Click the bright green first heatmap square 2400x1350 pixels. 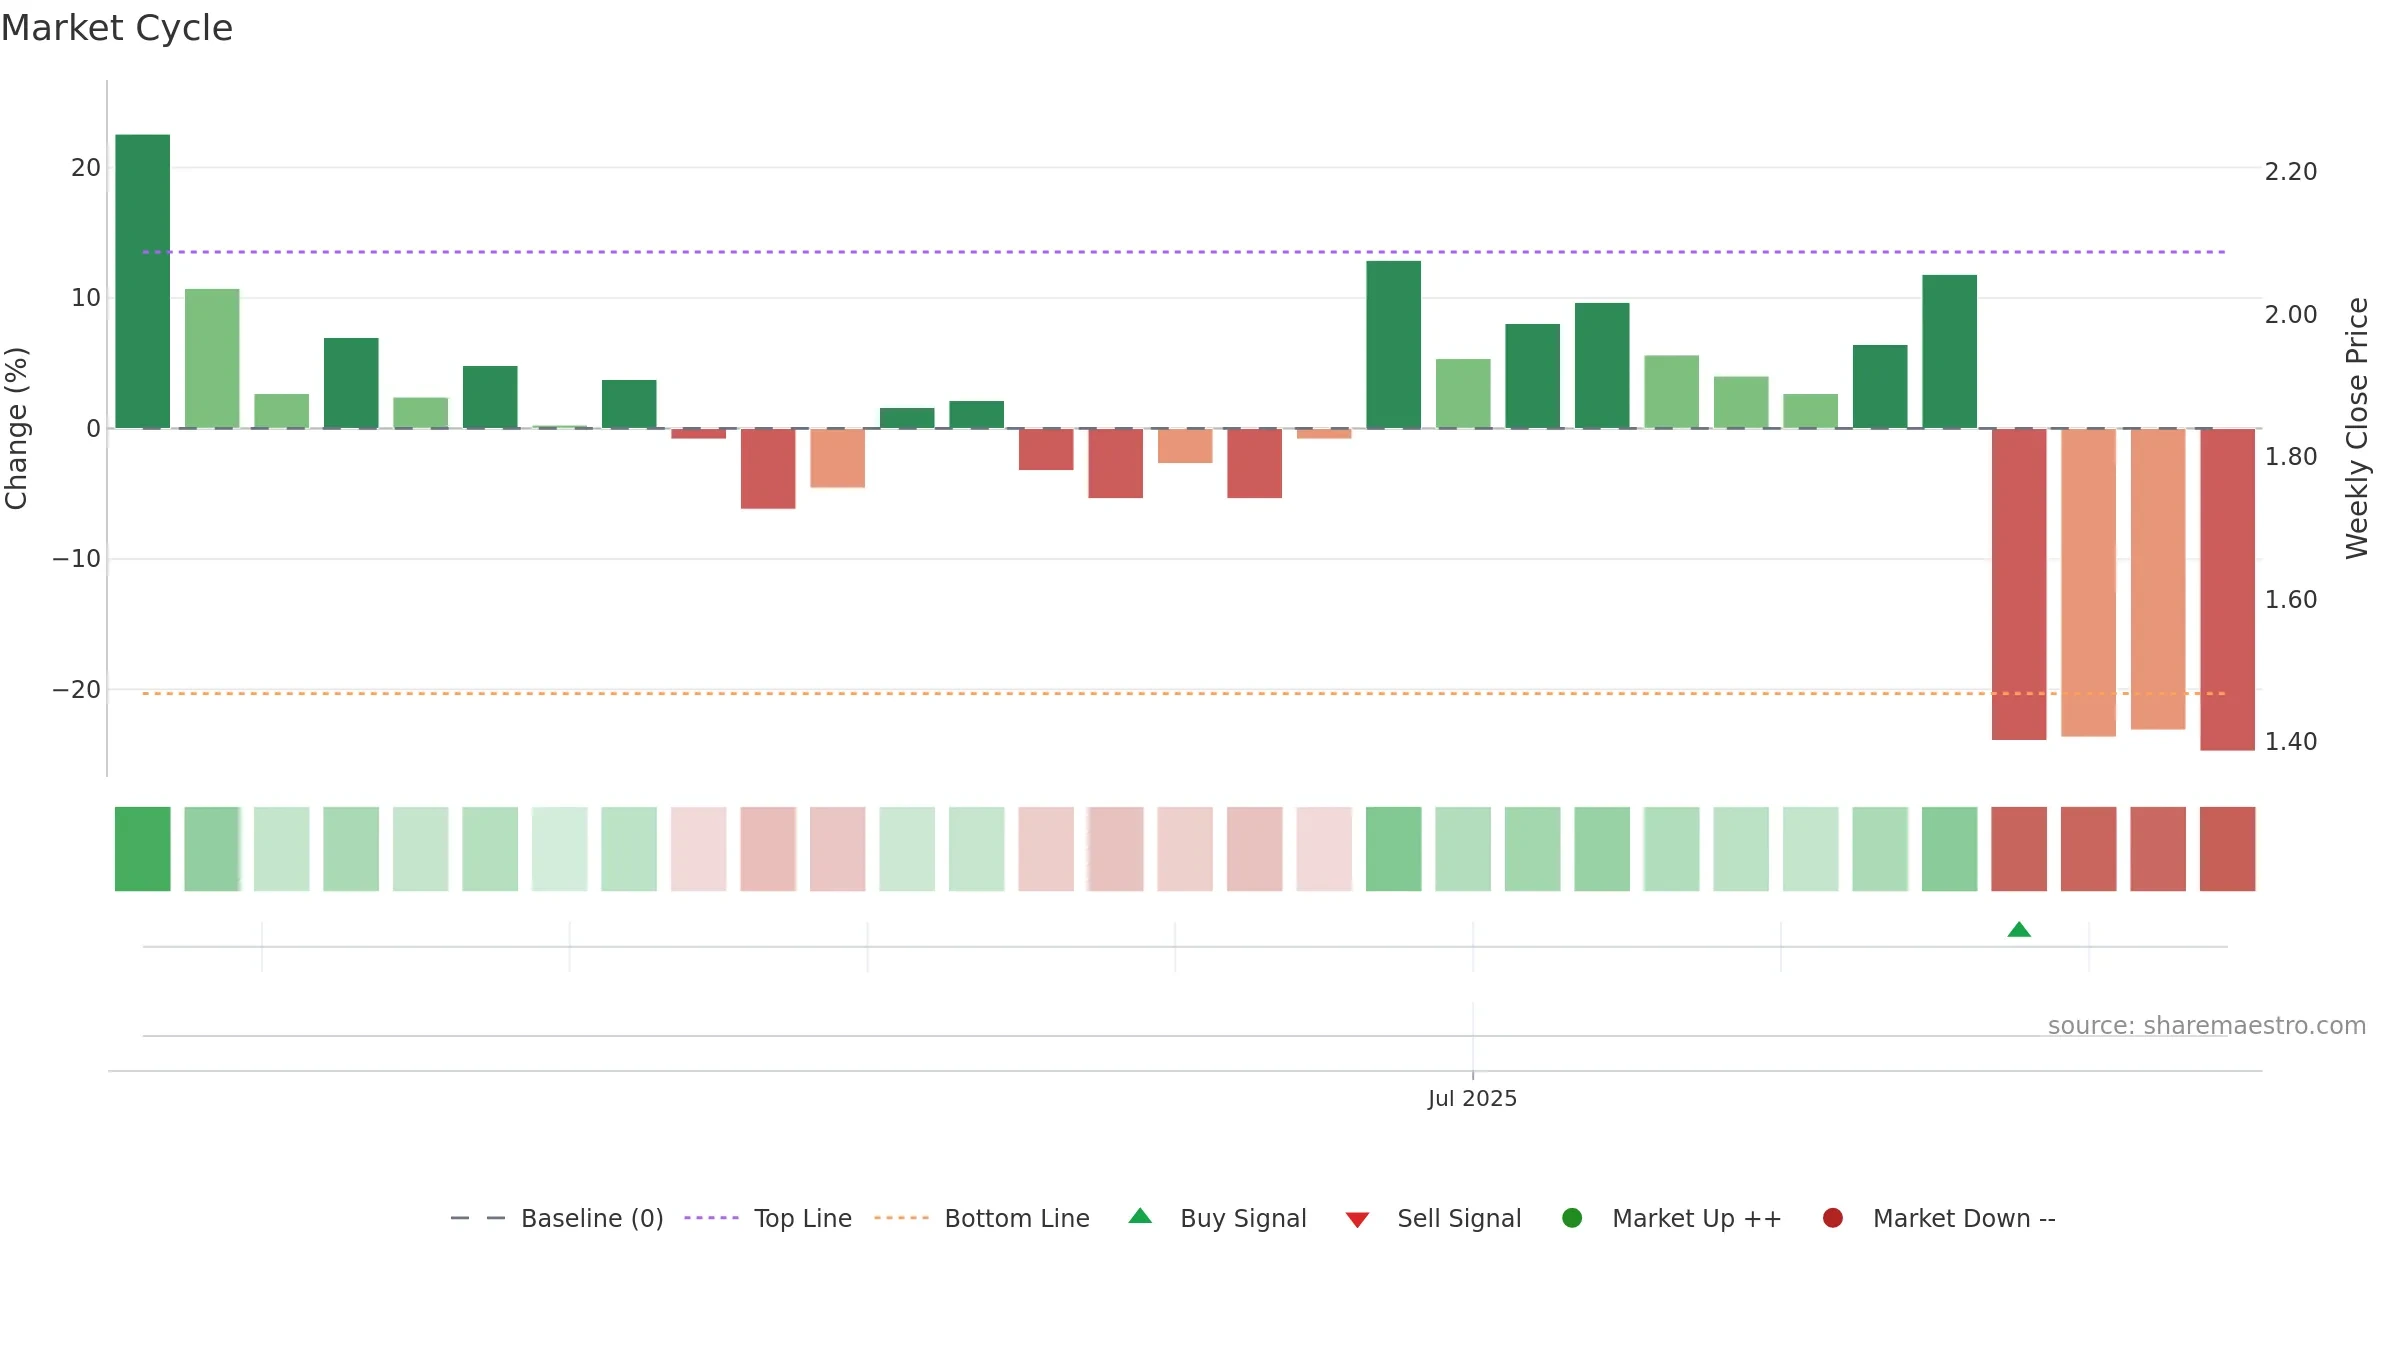(x=143, y=849)
